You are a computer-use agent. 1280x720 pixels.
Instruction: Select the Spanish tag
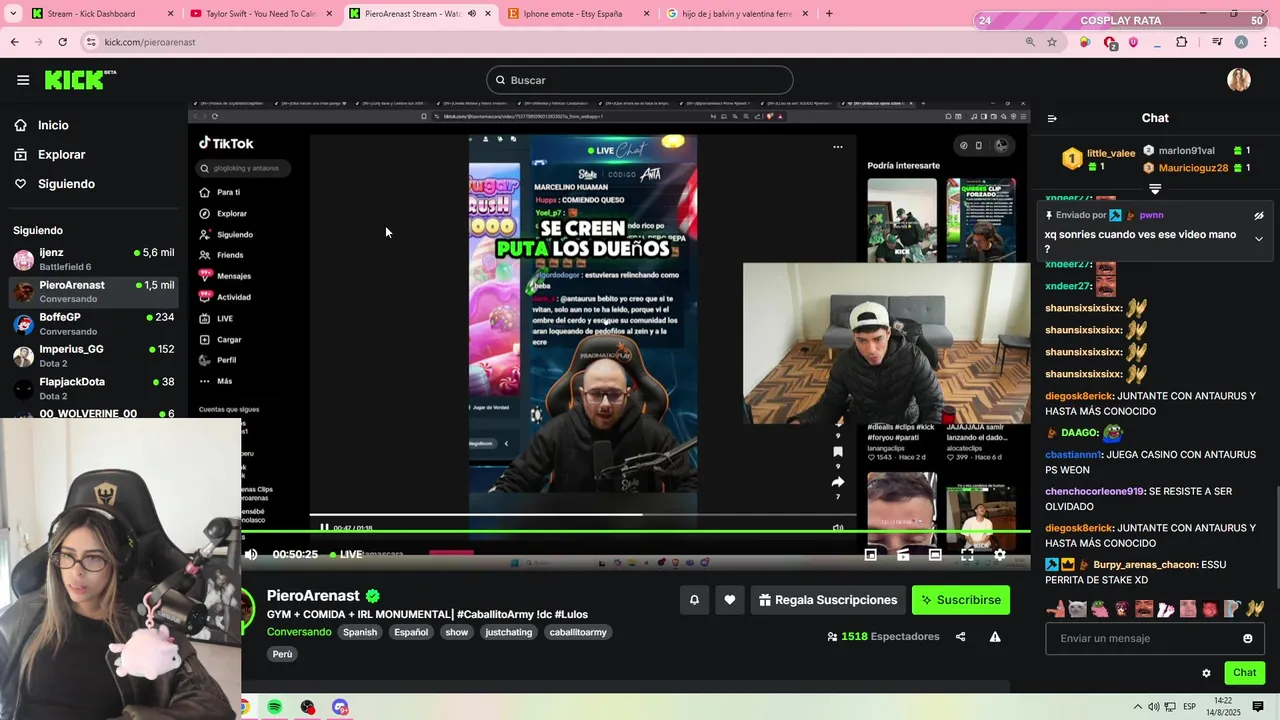[x=360, y=632]
